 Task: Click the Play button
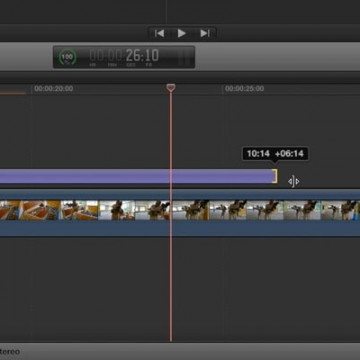click(x=182, y=33)
